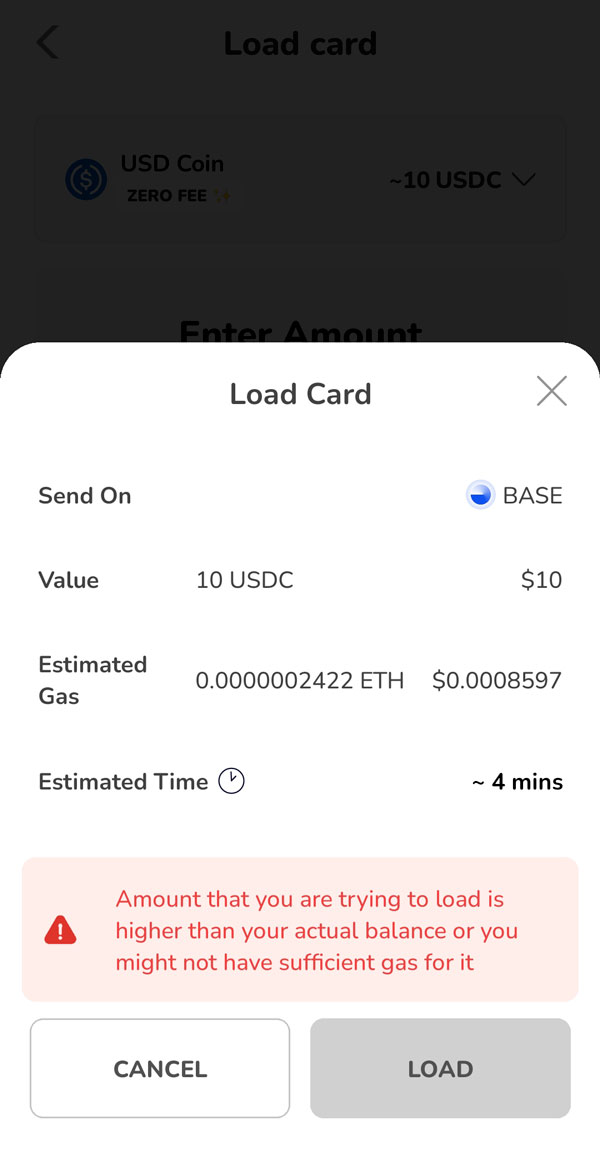Viewport: 600px width, 1168px height.
Task: Tap the ZERO FEE badge
Action: [x=178, y=196]
